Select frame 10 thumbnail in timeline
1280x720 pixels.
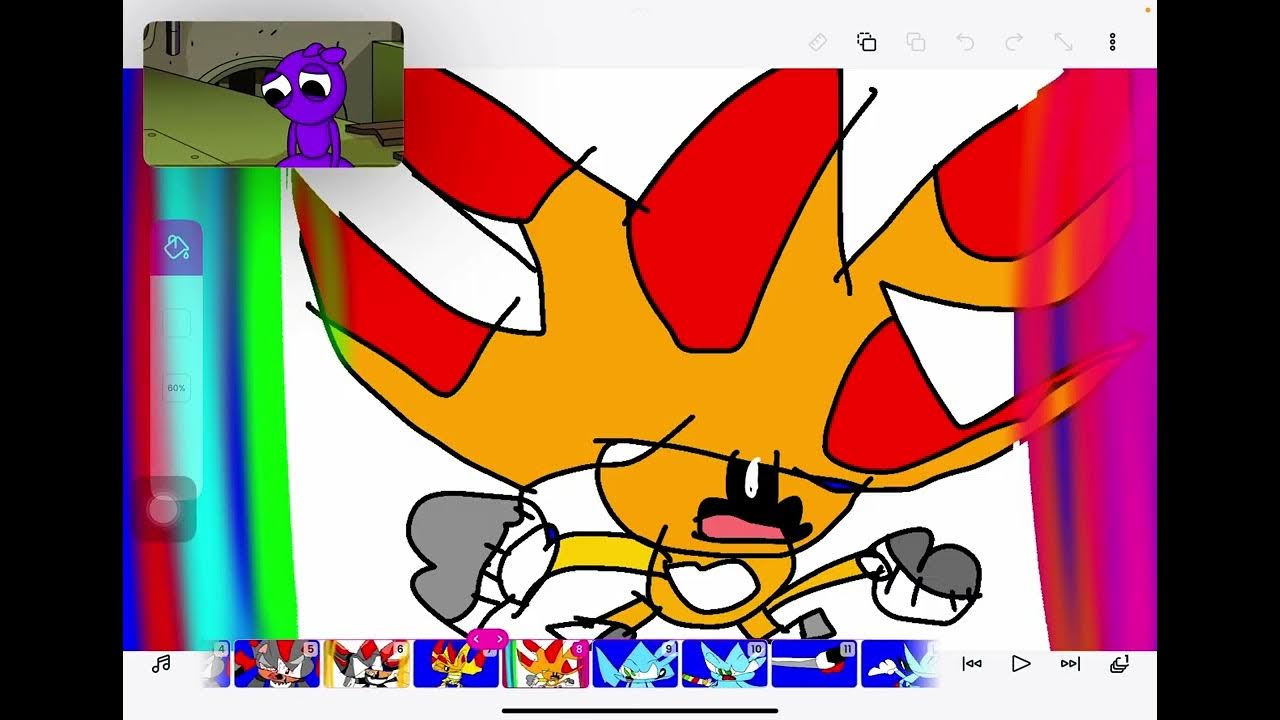[x=725, y=664]
